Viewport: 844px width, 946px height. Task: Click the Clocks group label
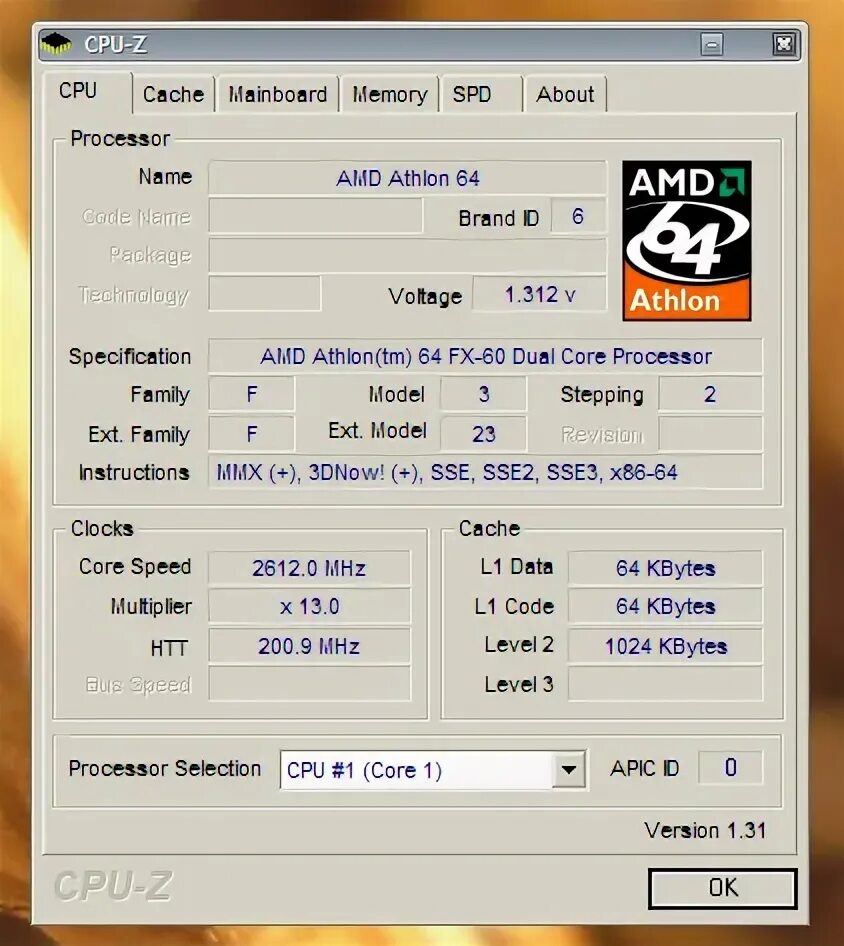102,529
